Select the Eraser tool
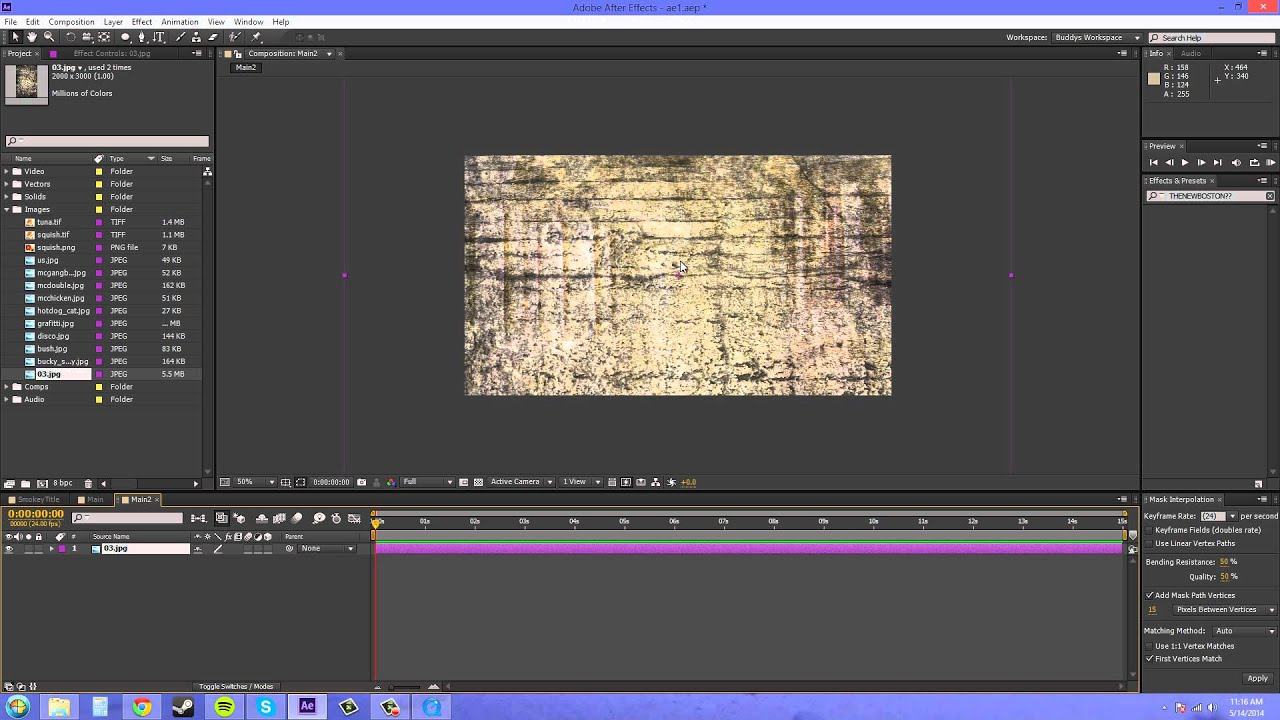Viewport: 1280px width, 720px height. pyautogui.click(x=213, y=37)
